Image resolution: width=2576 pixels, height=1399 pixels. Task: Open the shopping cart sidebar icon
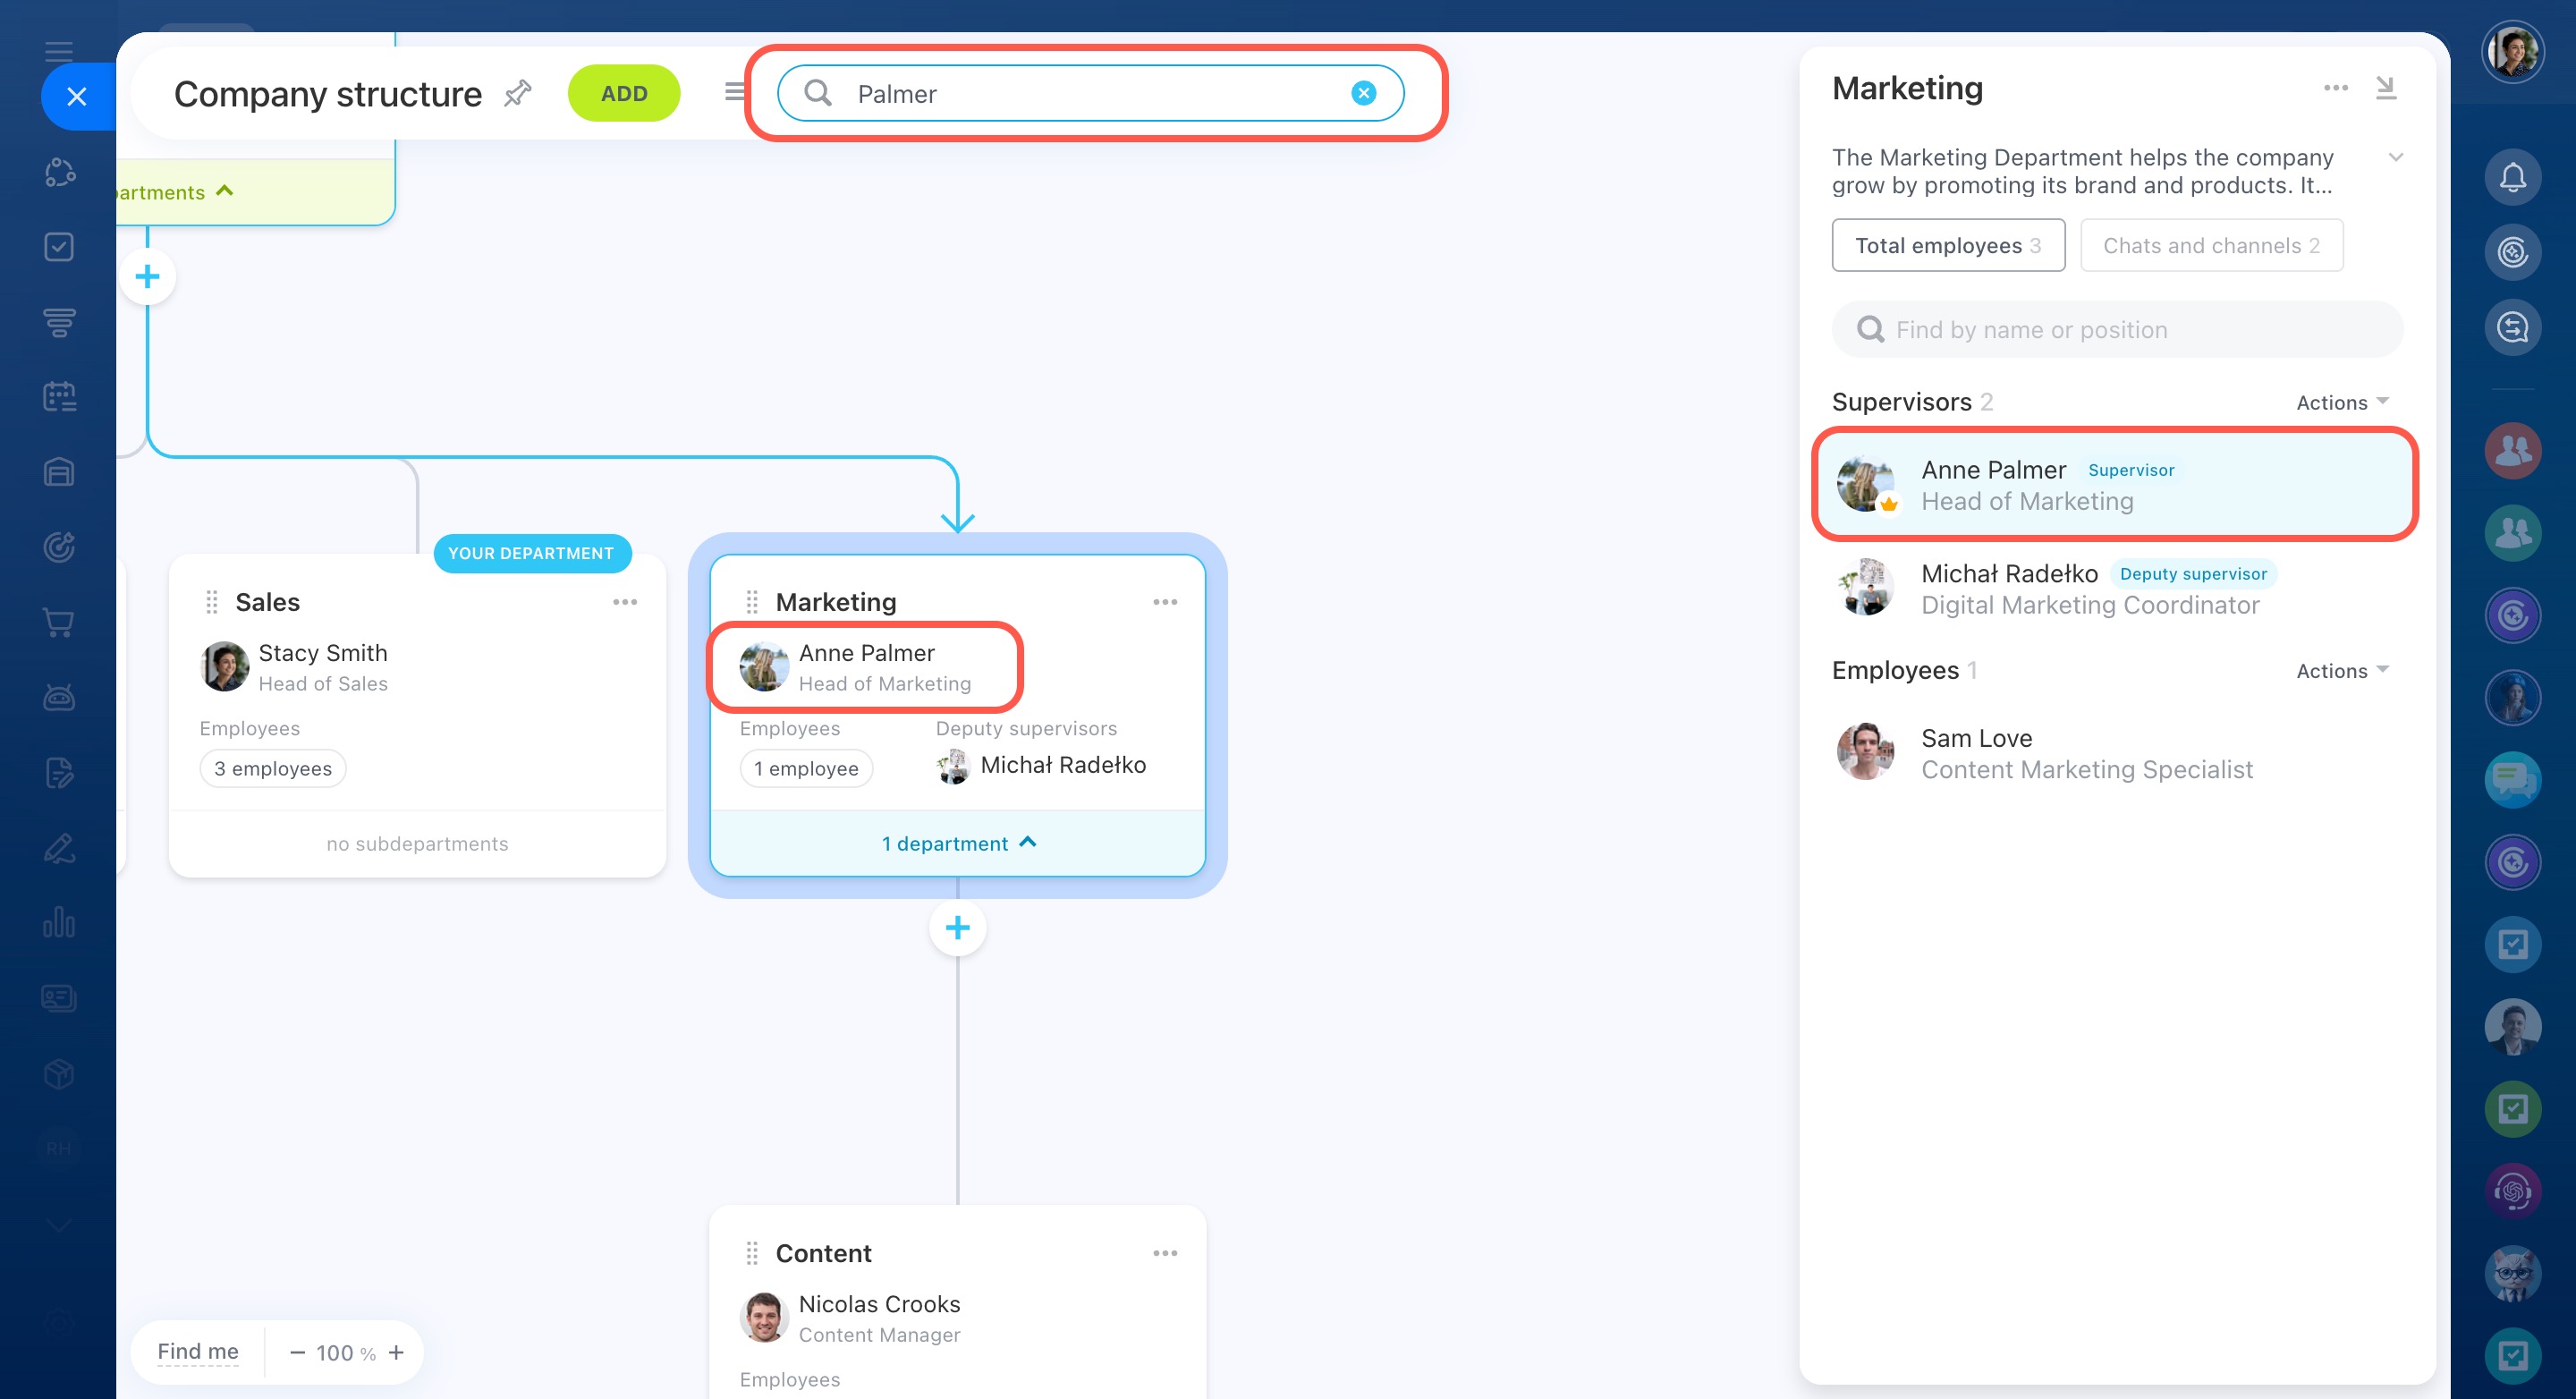(x=59, y=622)
